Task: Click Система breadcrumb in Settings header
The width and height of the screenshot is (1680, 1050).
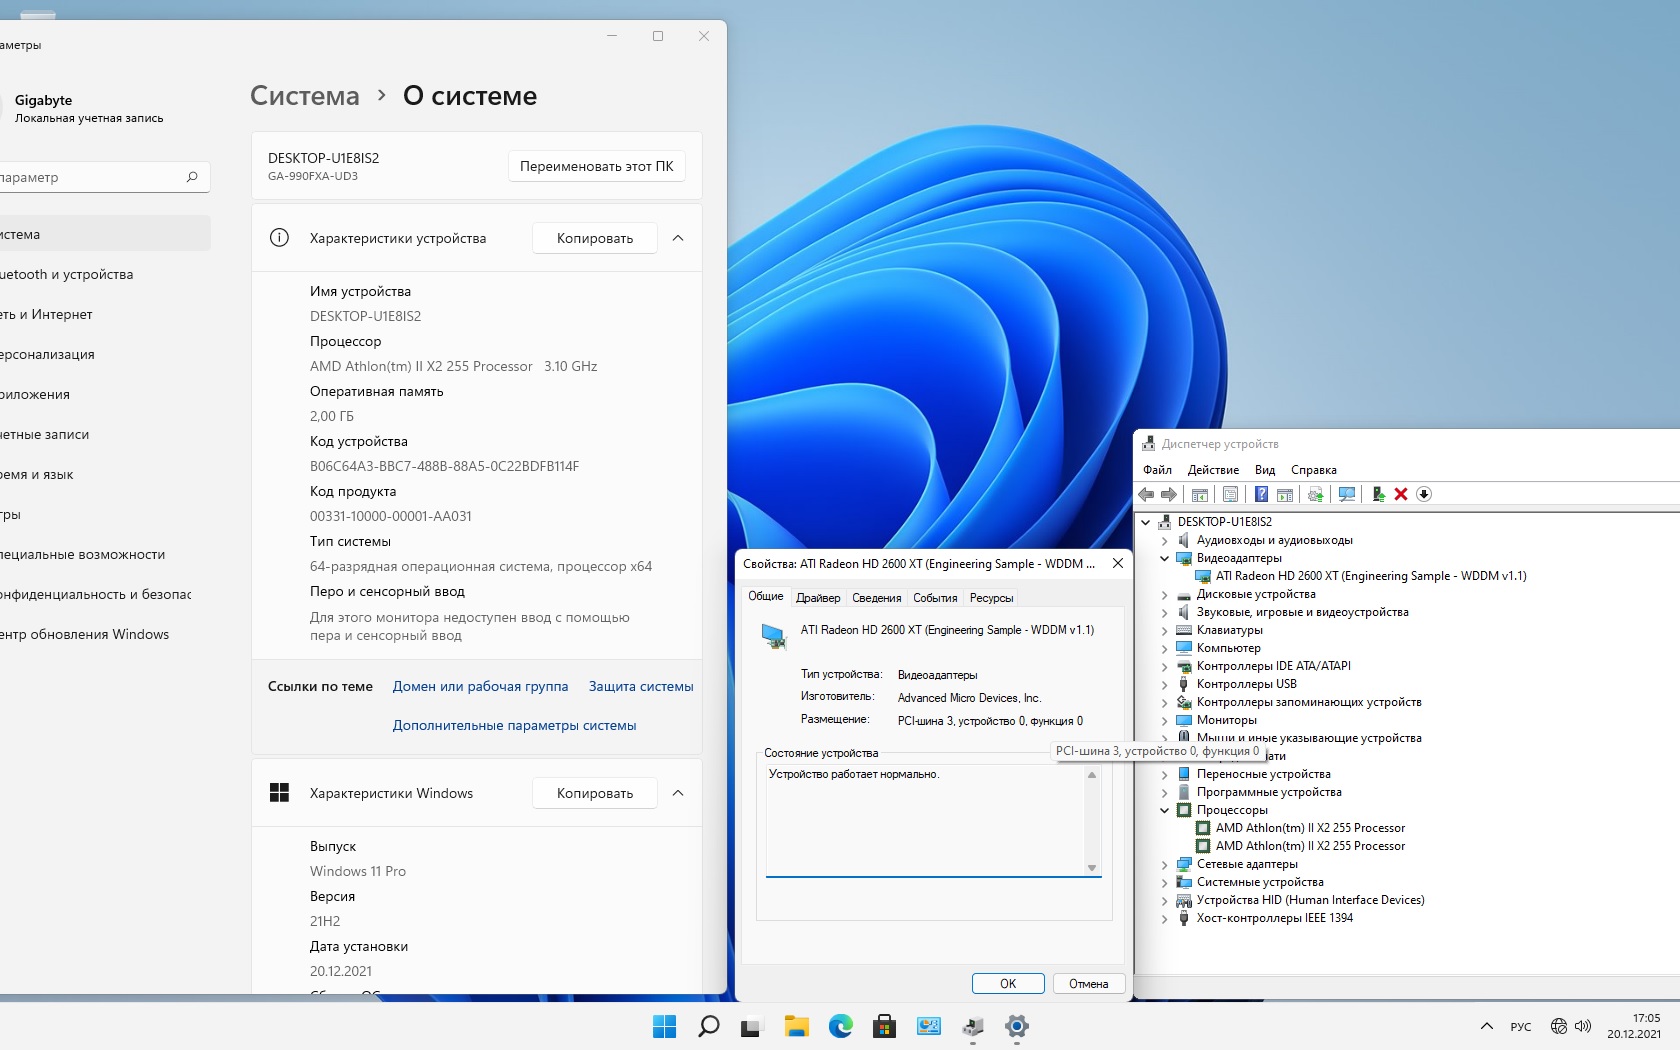Action: coord(305,96)
